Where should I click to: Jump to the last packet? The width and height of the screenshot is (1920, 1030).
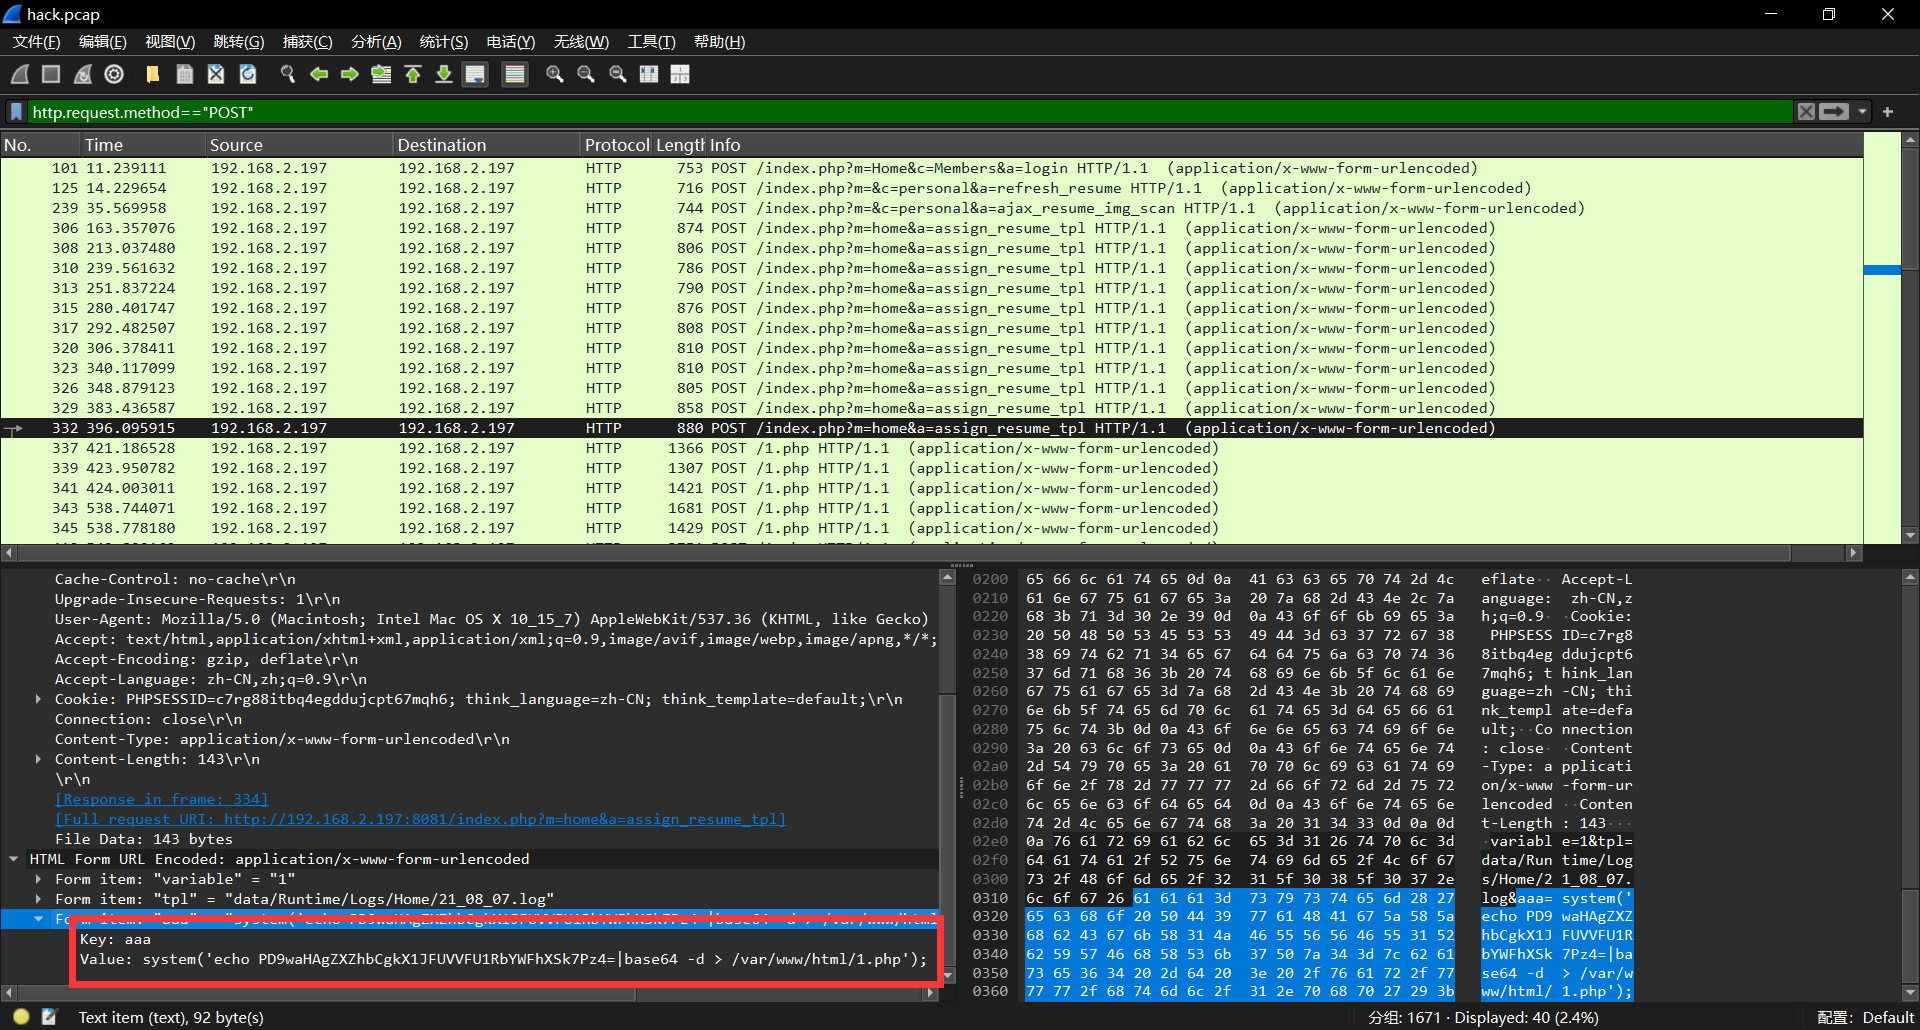[444, 74]
